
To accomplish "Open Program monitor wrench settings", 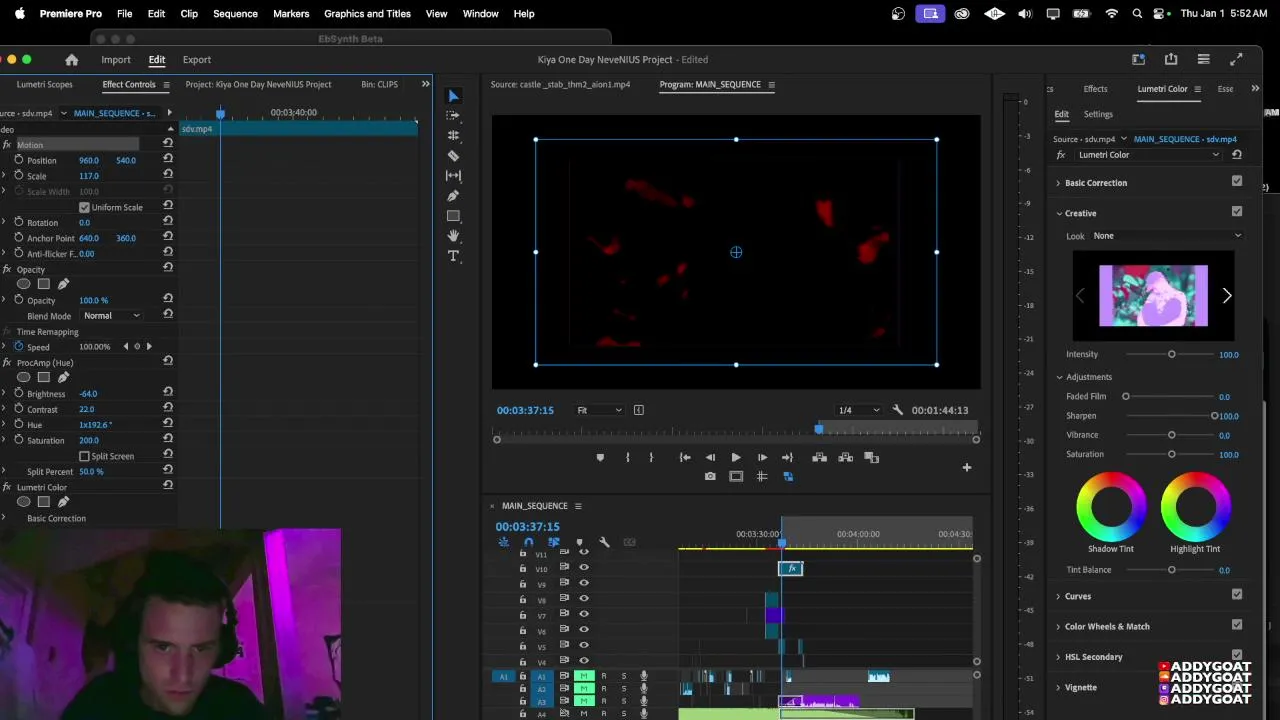I will [897, 410].
